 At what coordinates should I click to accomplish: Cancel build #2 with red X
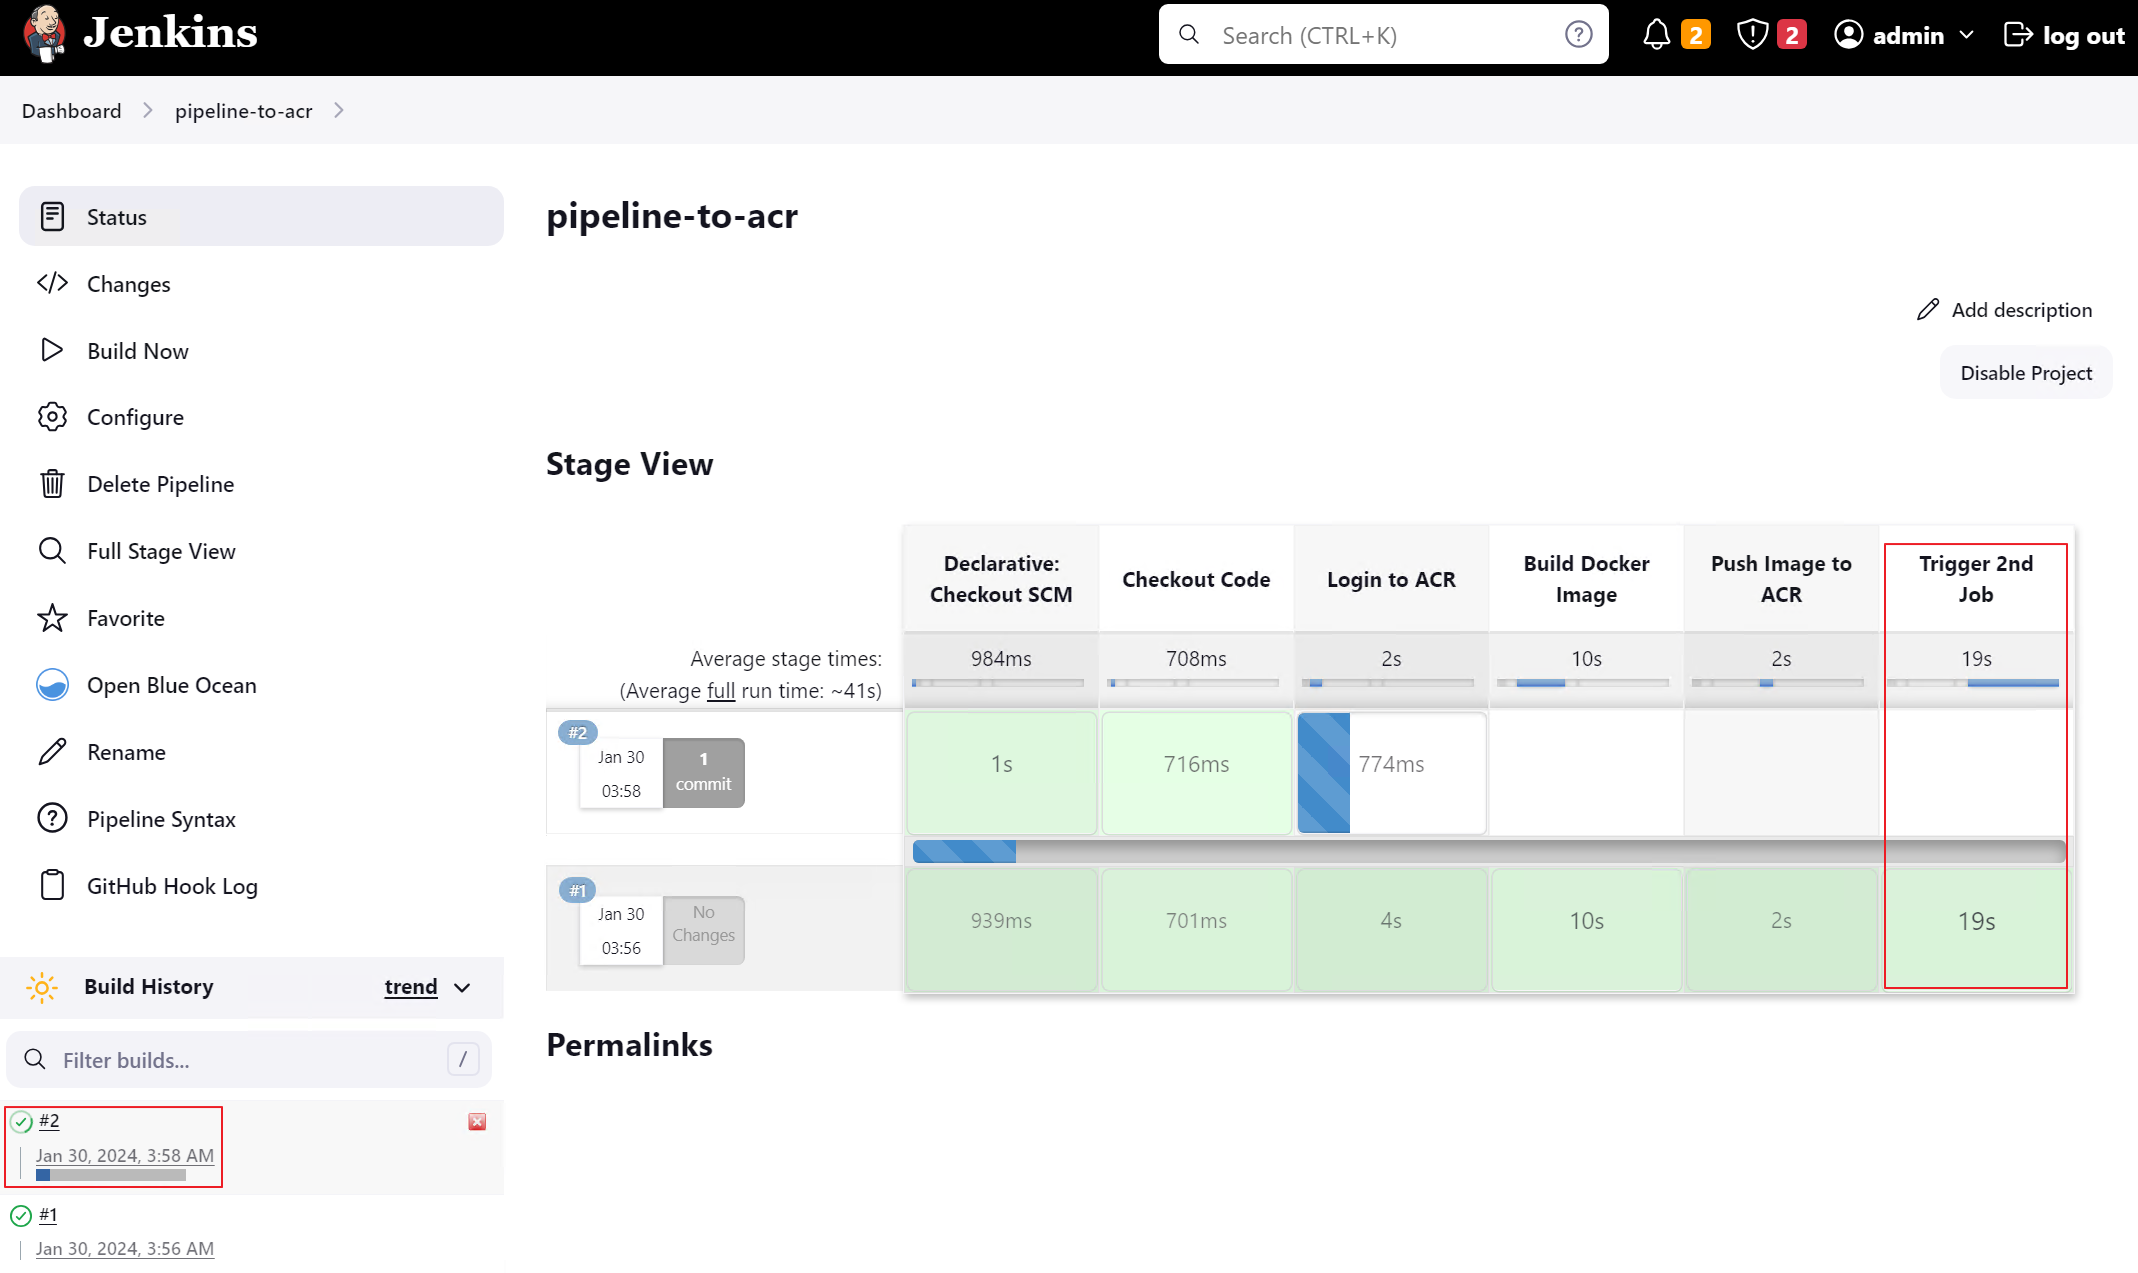point(477,1122)
